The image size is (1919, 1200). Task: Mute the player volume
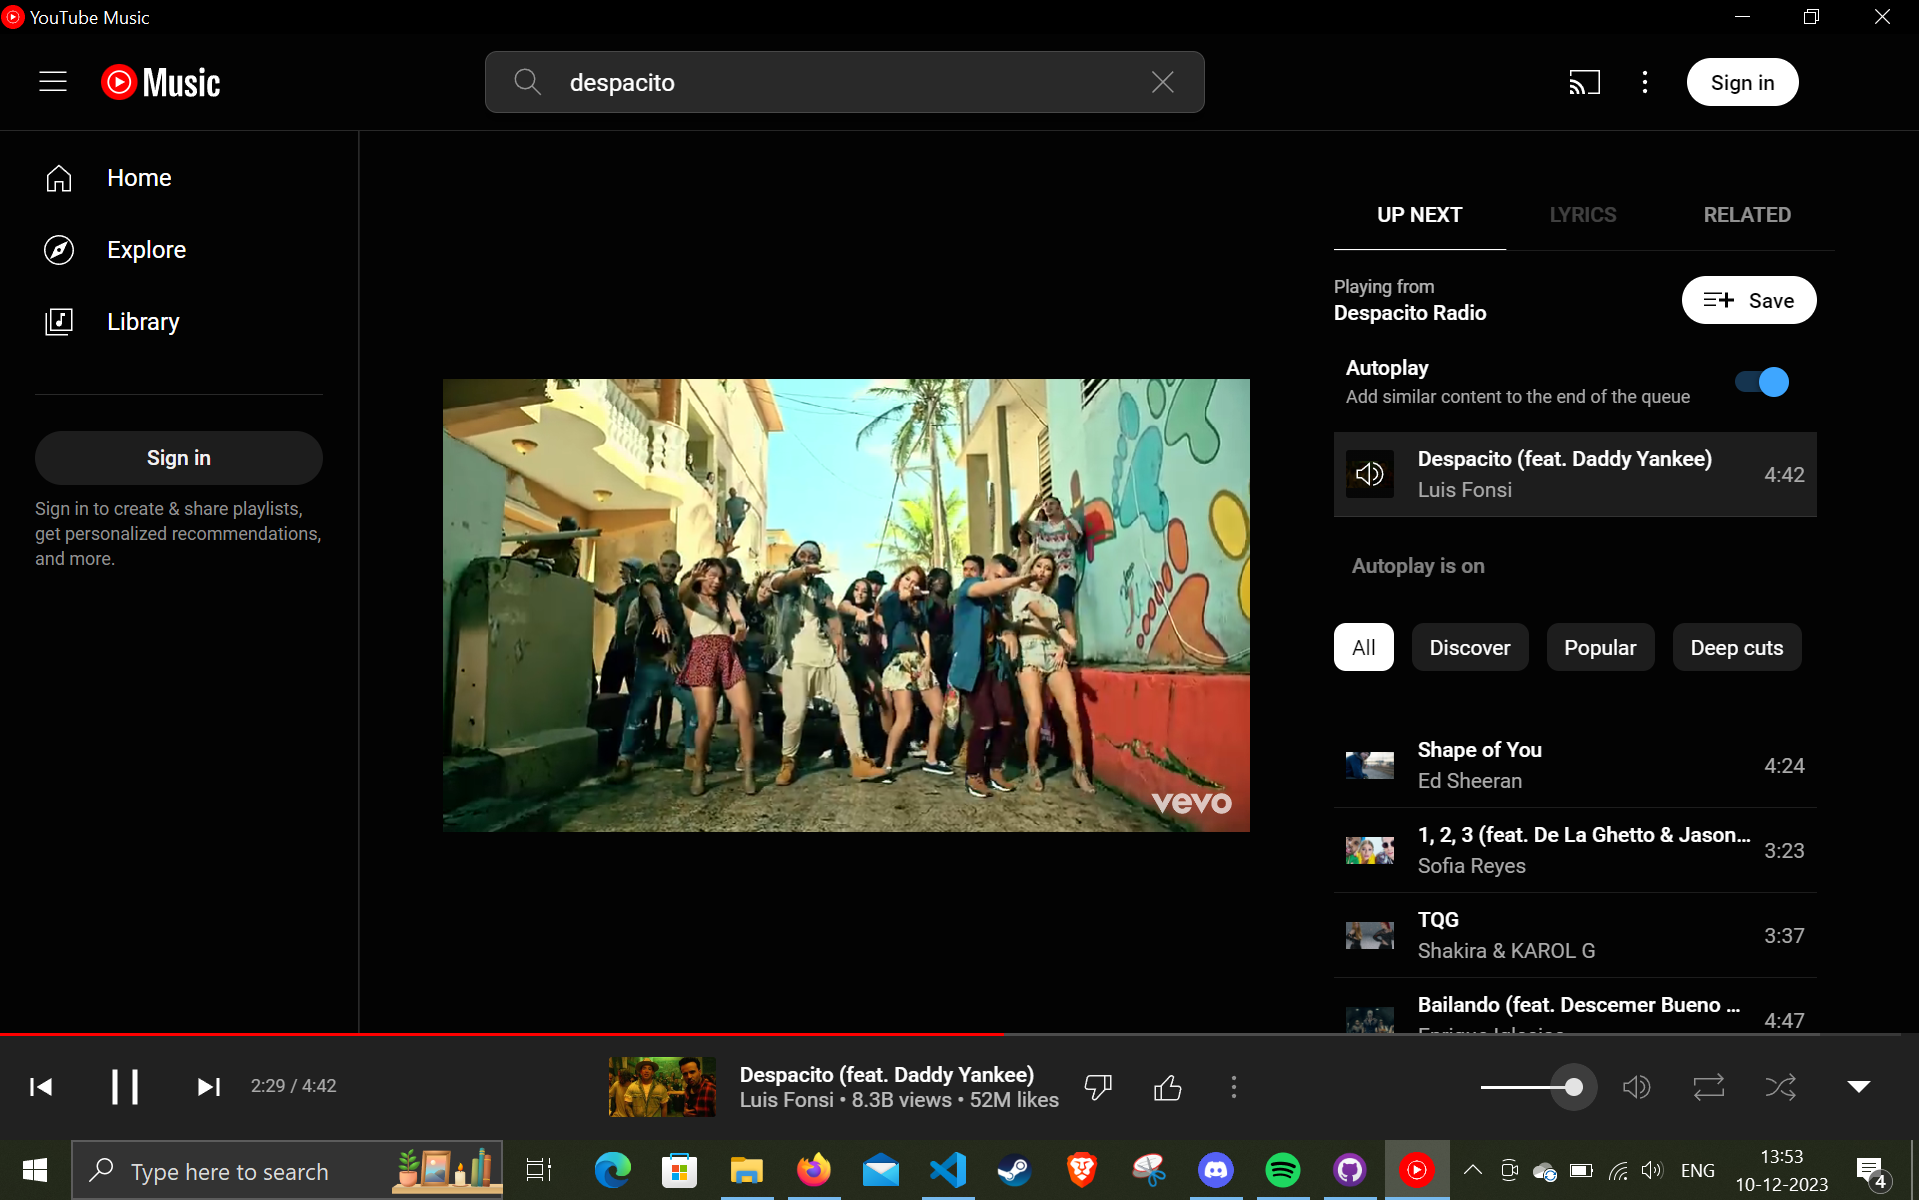[x=1637, y=1086]
